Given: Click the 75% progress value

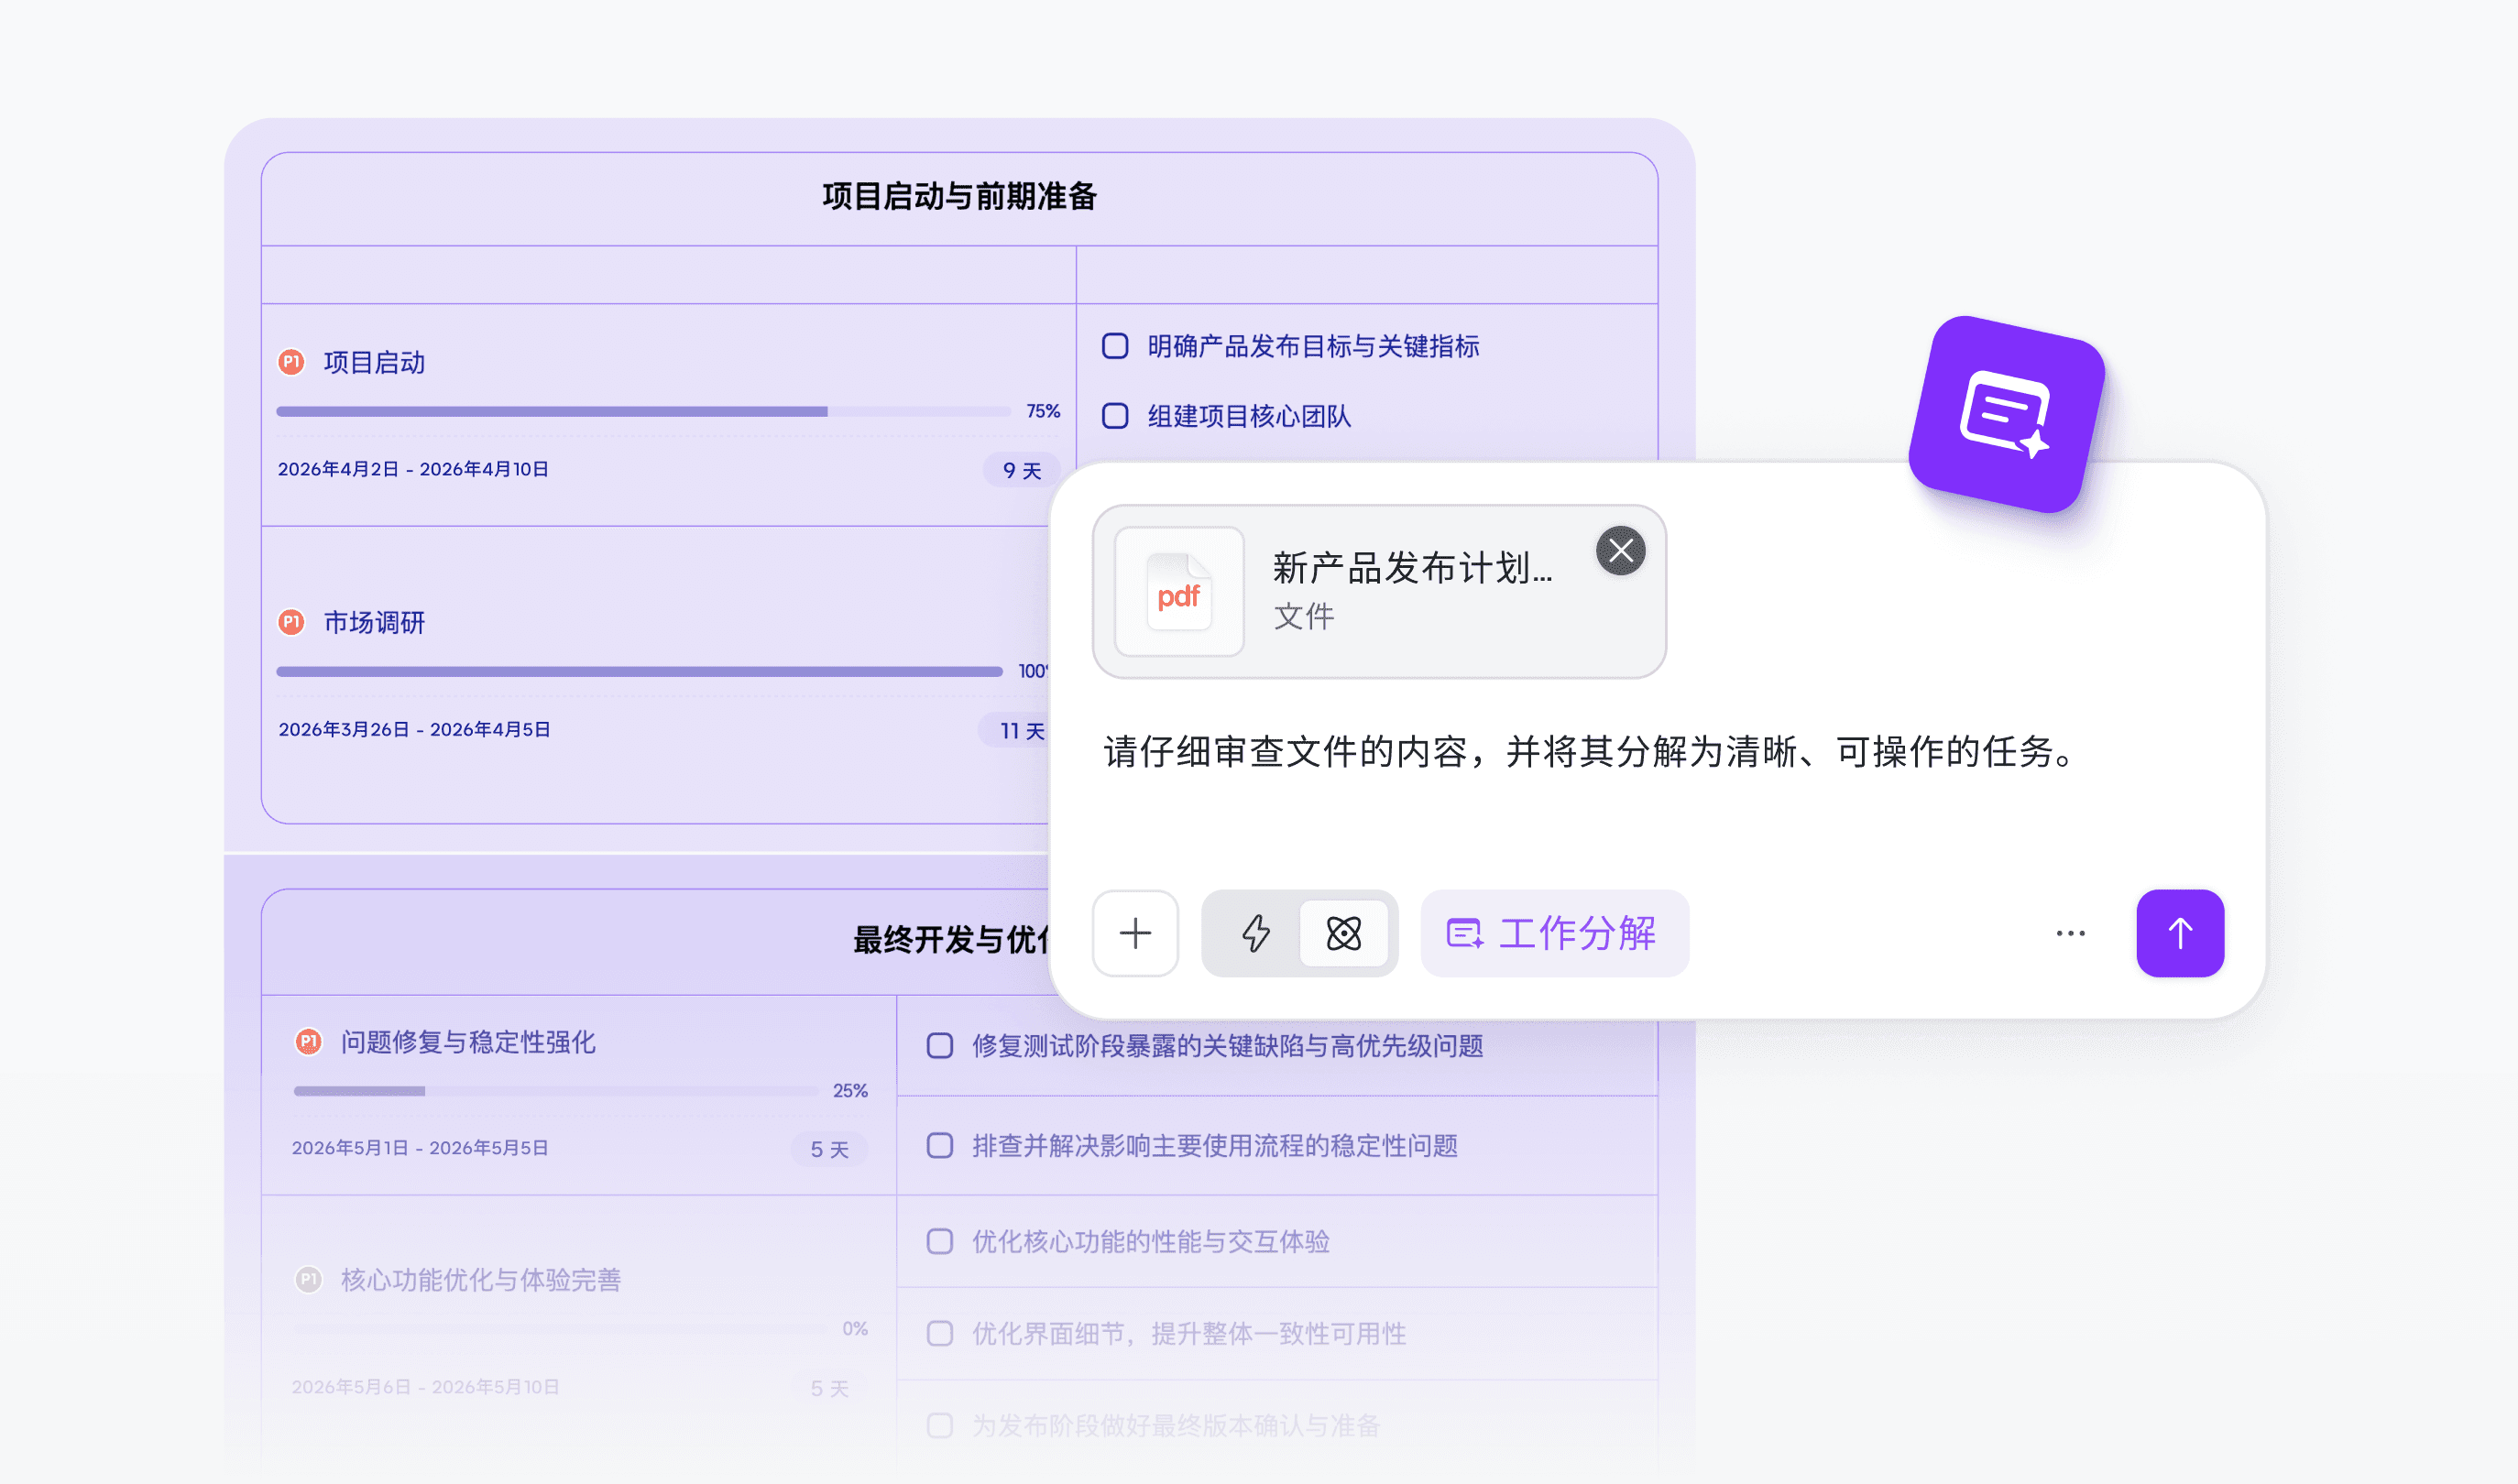Looking at the screenshot, I should pyautogui.click(x=1042, y=411).
